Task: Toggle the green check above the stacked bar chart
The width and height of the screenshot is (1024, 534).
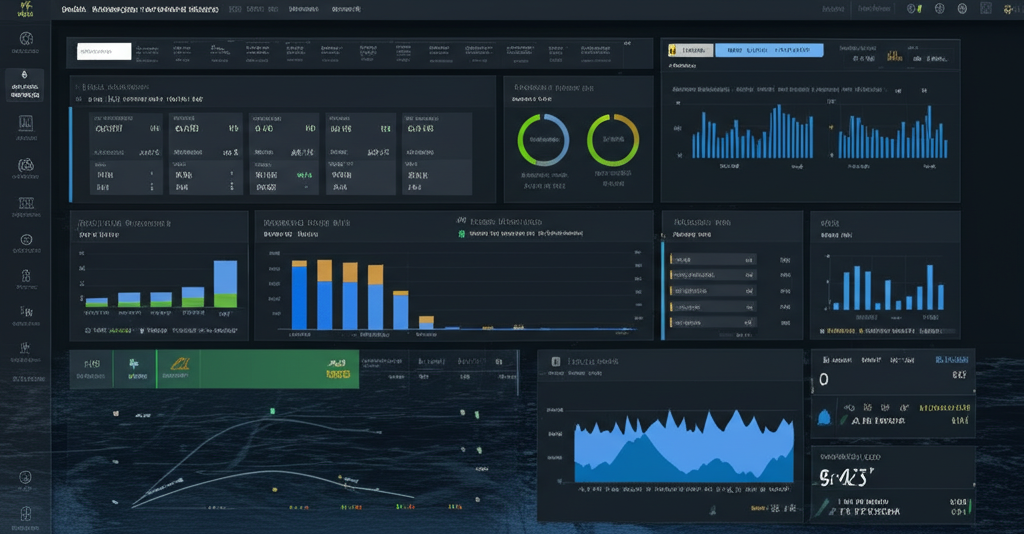Action: [x=462, y=233]
